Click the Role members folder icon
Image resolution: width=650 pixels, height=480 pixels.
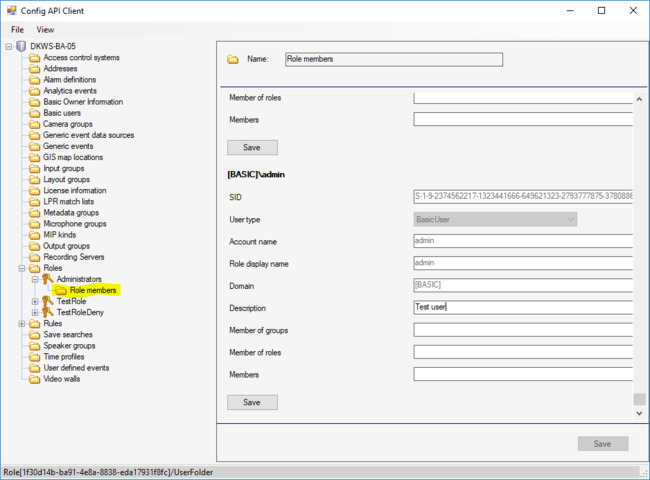pos(60,290)
